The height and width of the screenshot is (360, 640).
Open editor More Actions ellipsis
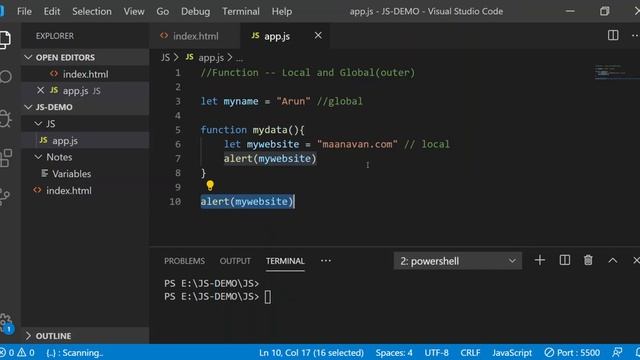point(635,36)
